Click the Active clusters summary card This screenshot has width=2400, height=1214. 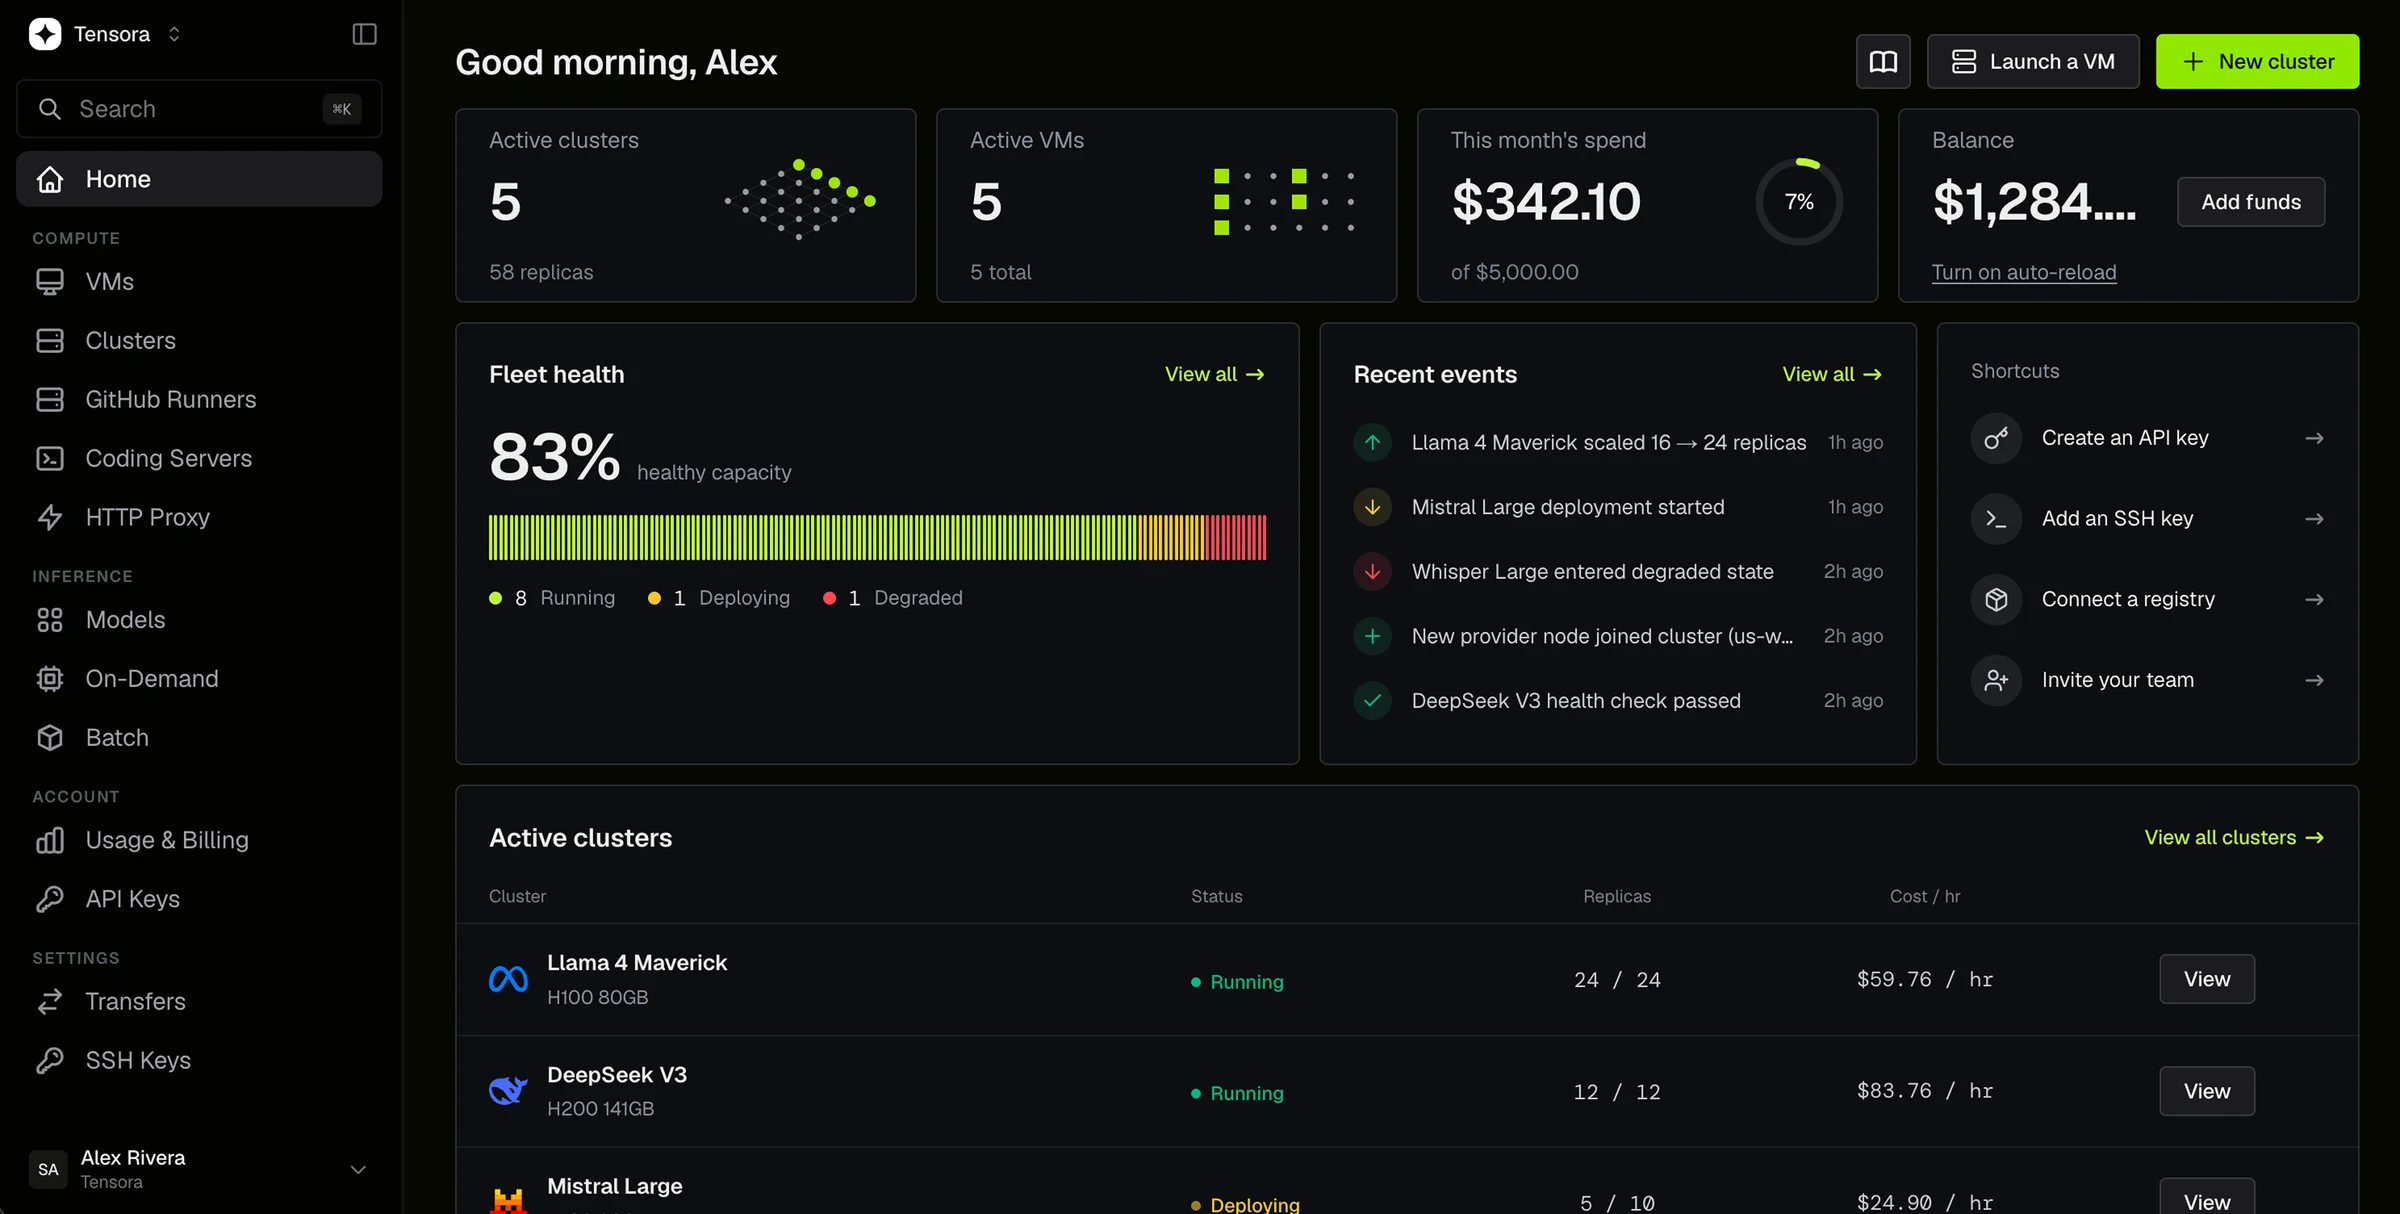click(x=685, y=206)
